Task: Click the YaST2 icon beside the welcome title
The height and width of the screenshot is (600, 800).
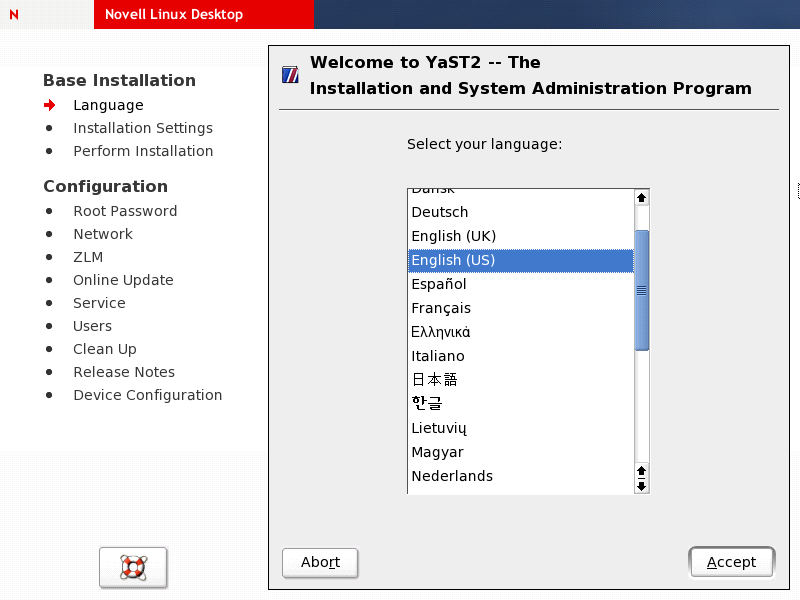Action: point(291,74)
